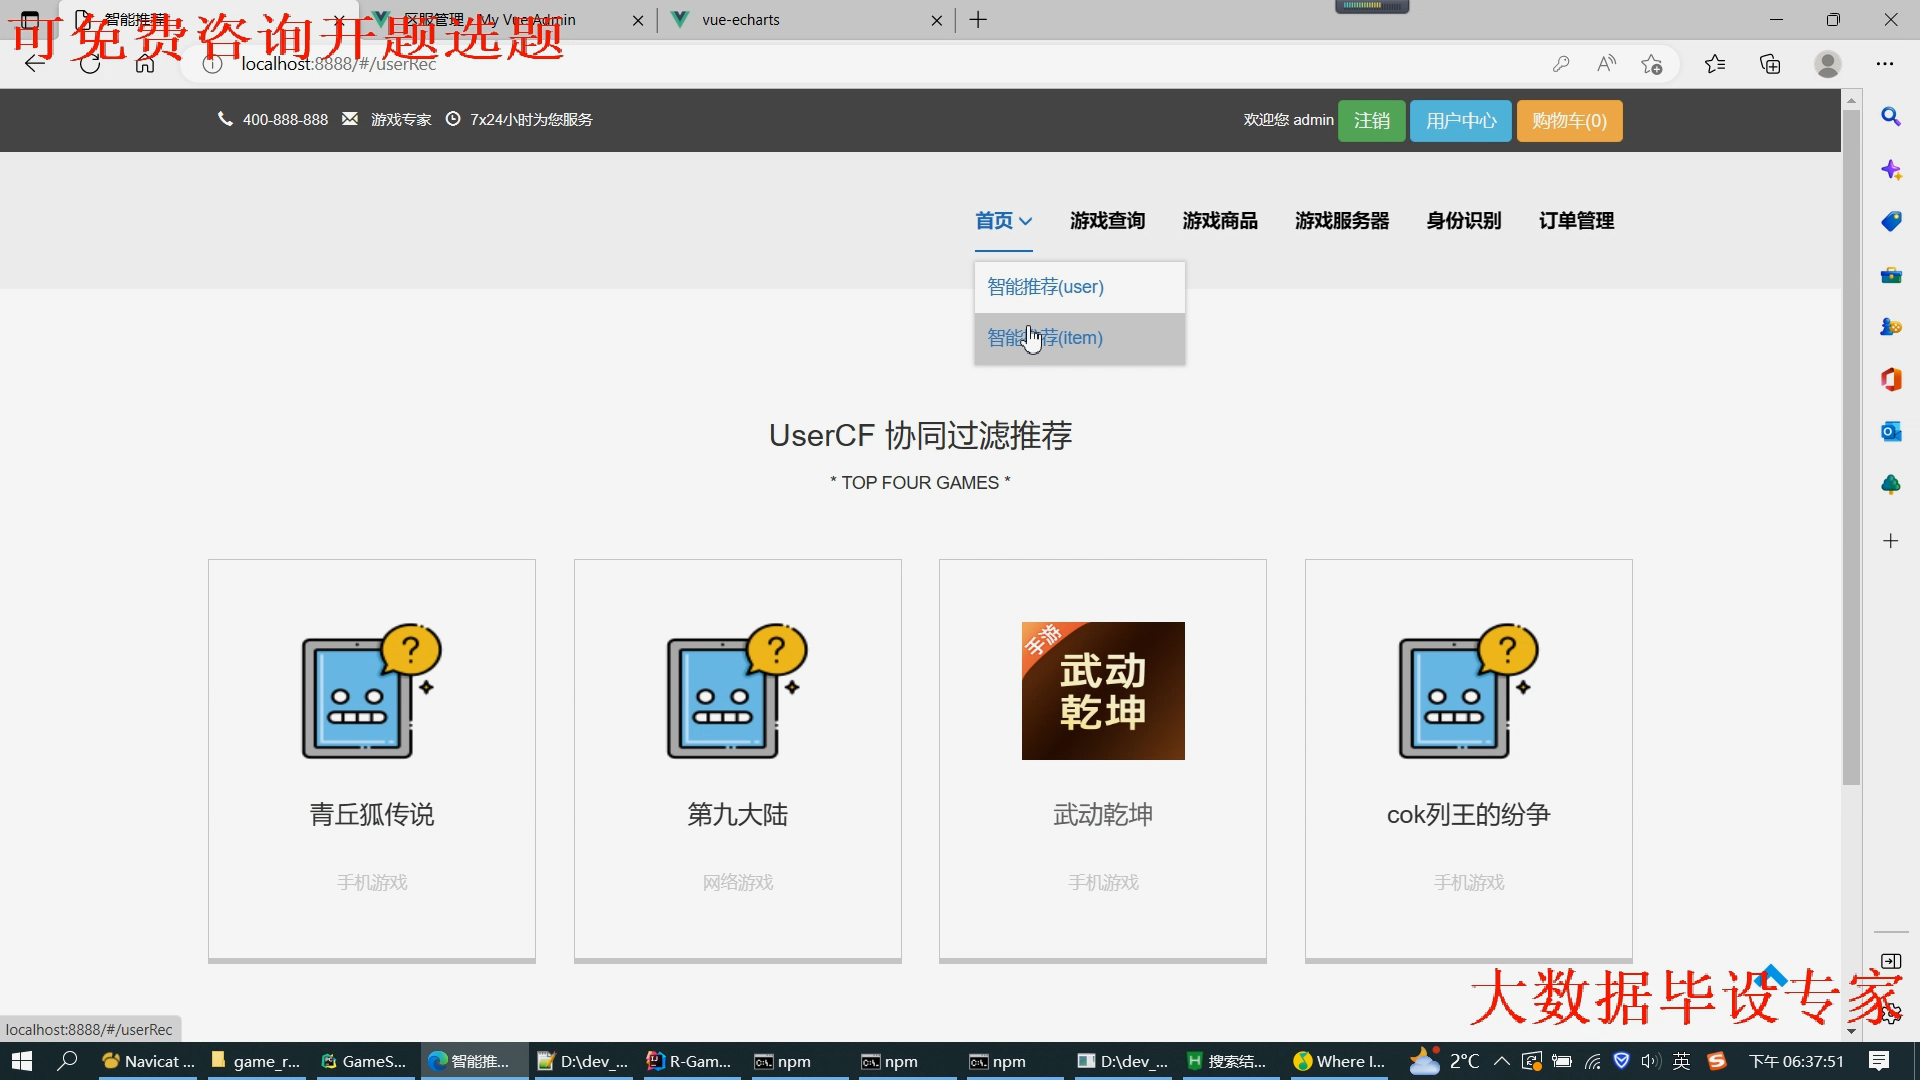Image resolution: width=1920 pixels, height=1080 pixels.
Task: Click the 武动乾坤 game thumbnail
Action: (1103, 691)
